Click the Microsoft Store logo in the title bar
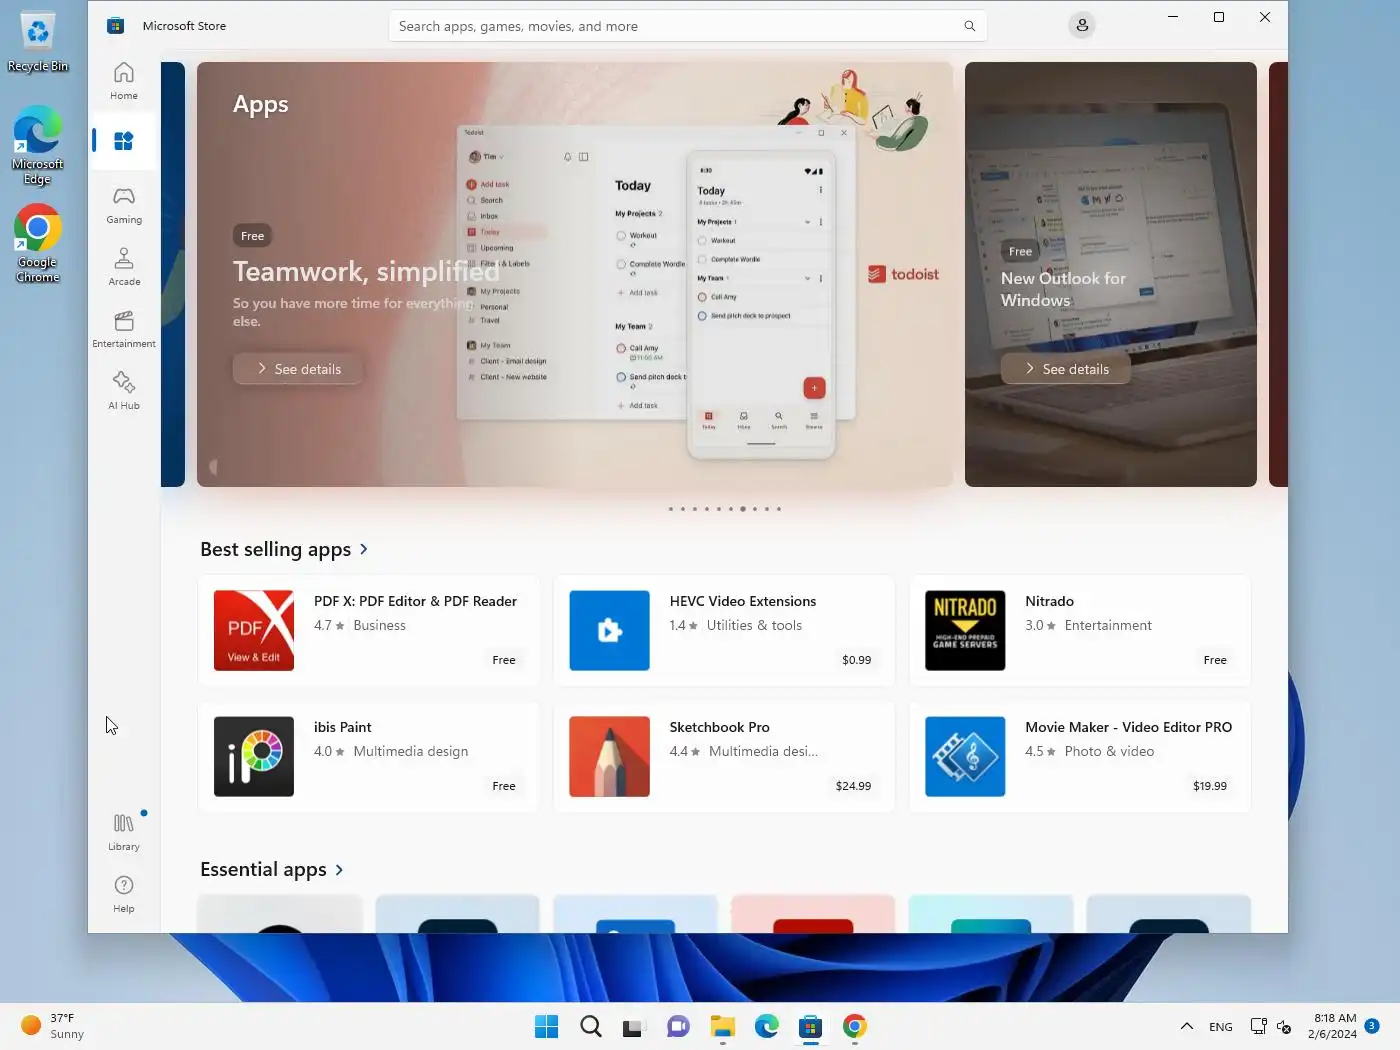 coord(116,26)
